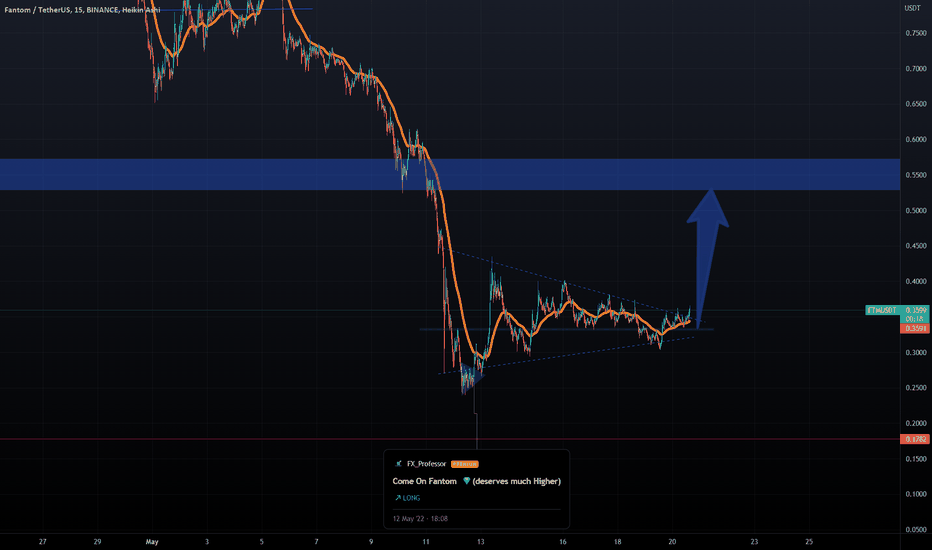Click the 0.6000 price axis label
932x550 pixels.
(916, 140)
